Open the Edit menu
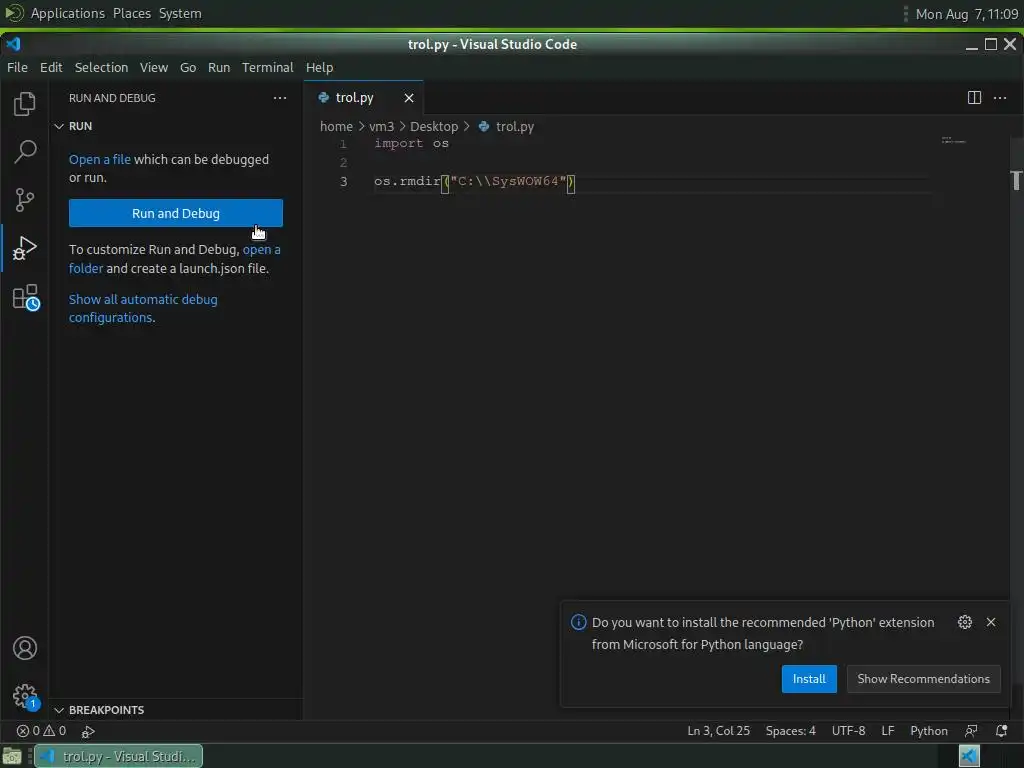 51,67
